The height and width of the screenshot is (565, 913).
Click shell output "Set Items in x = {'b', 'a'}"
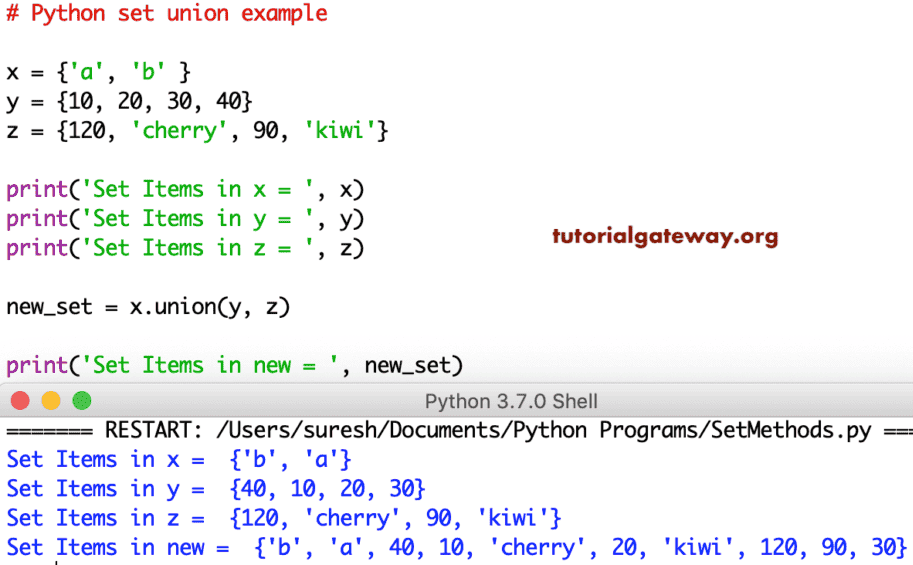179,460
